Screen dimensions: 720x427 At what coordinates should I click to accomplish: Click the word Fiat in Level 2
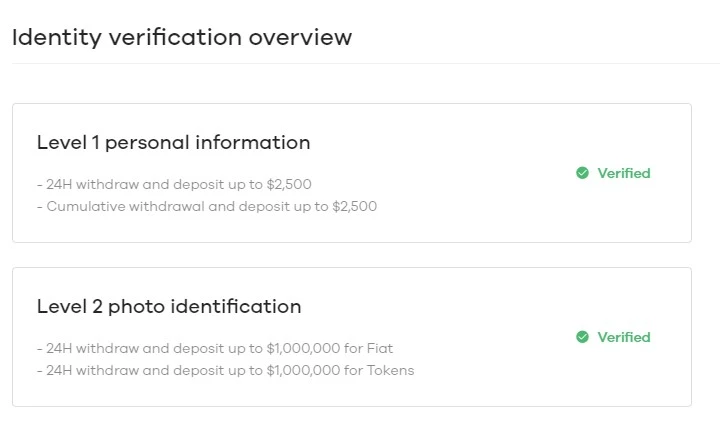(x=380, y=348)
